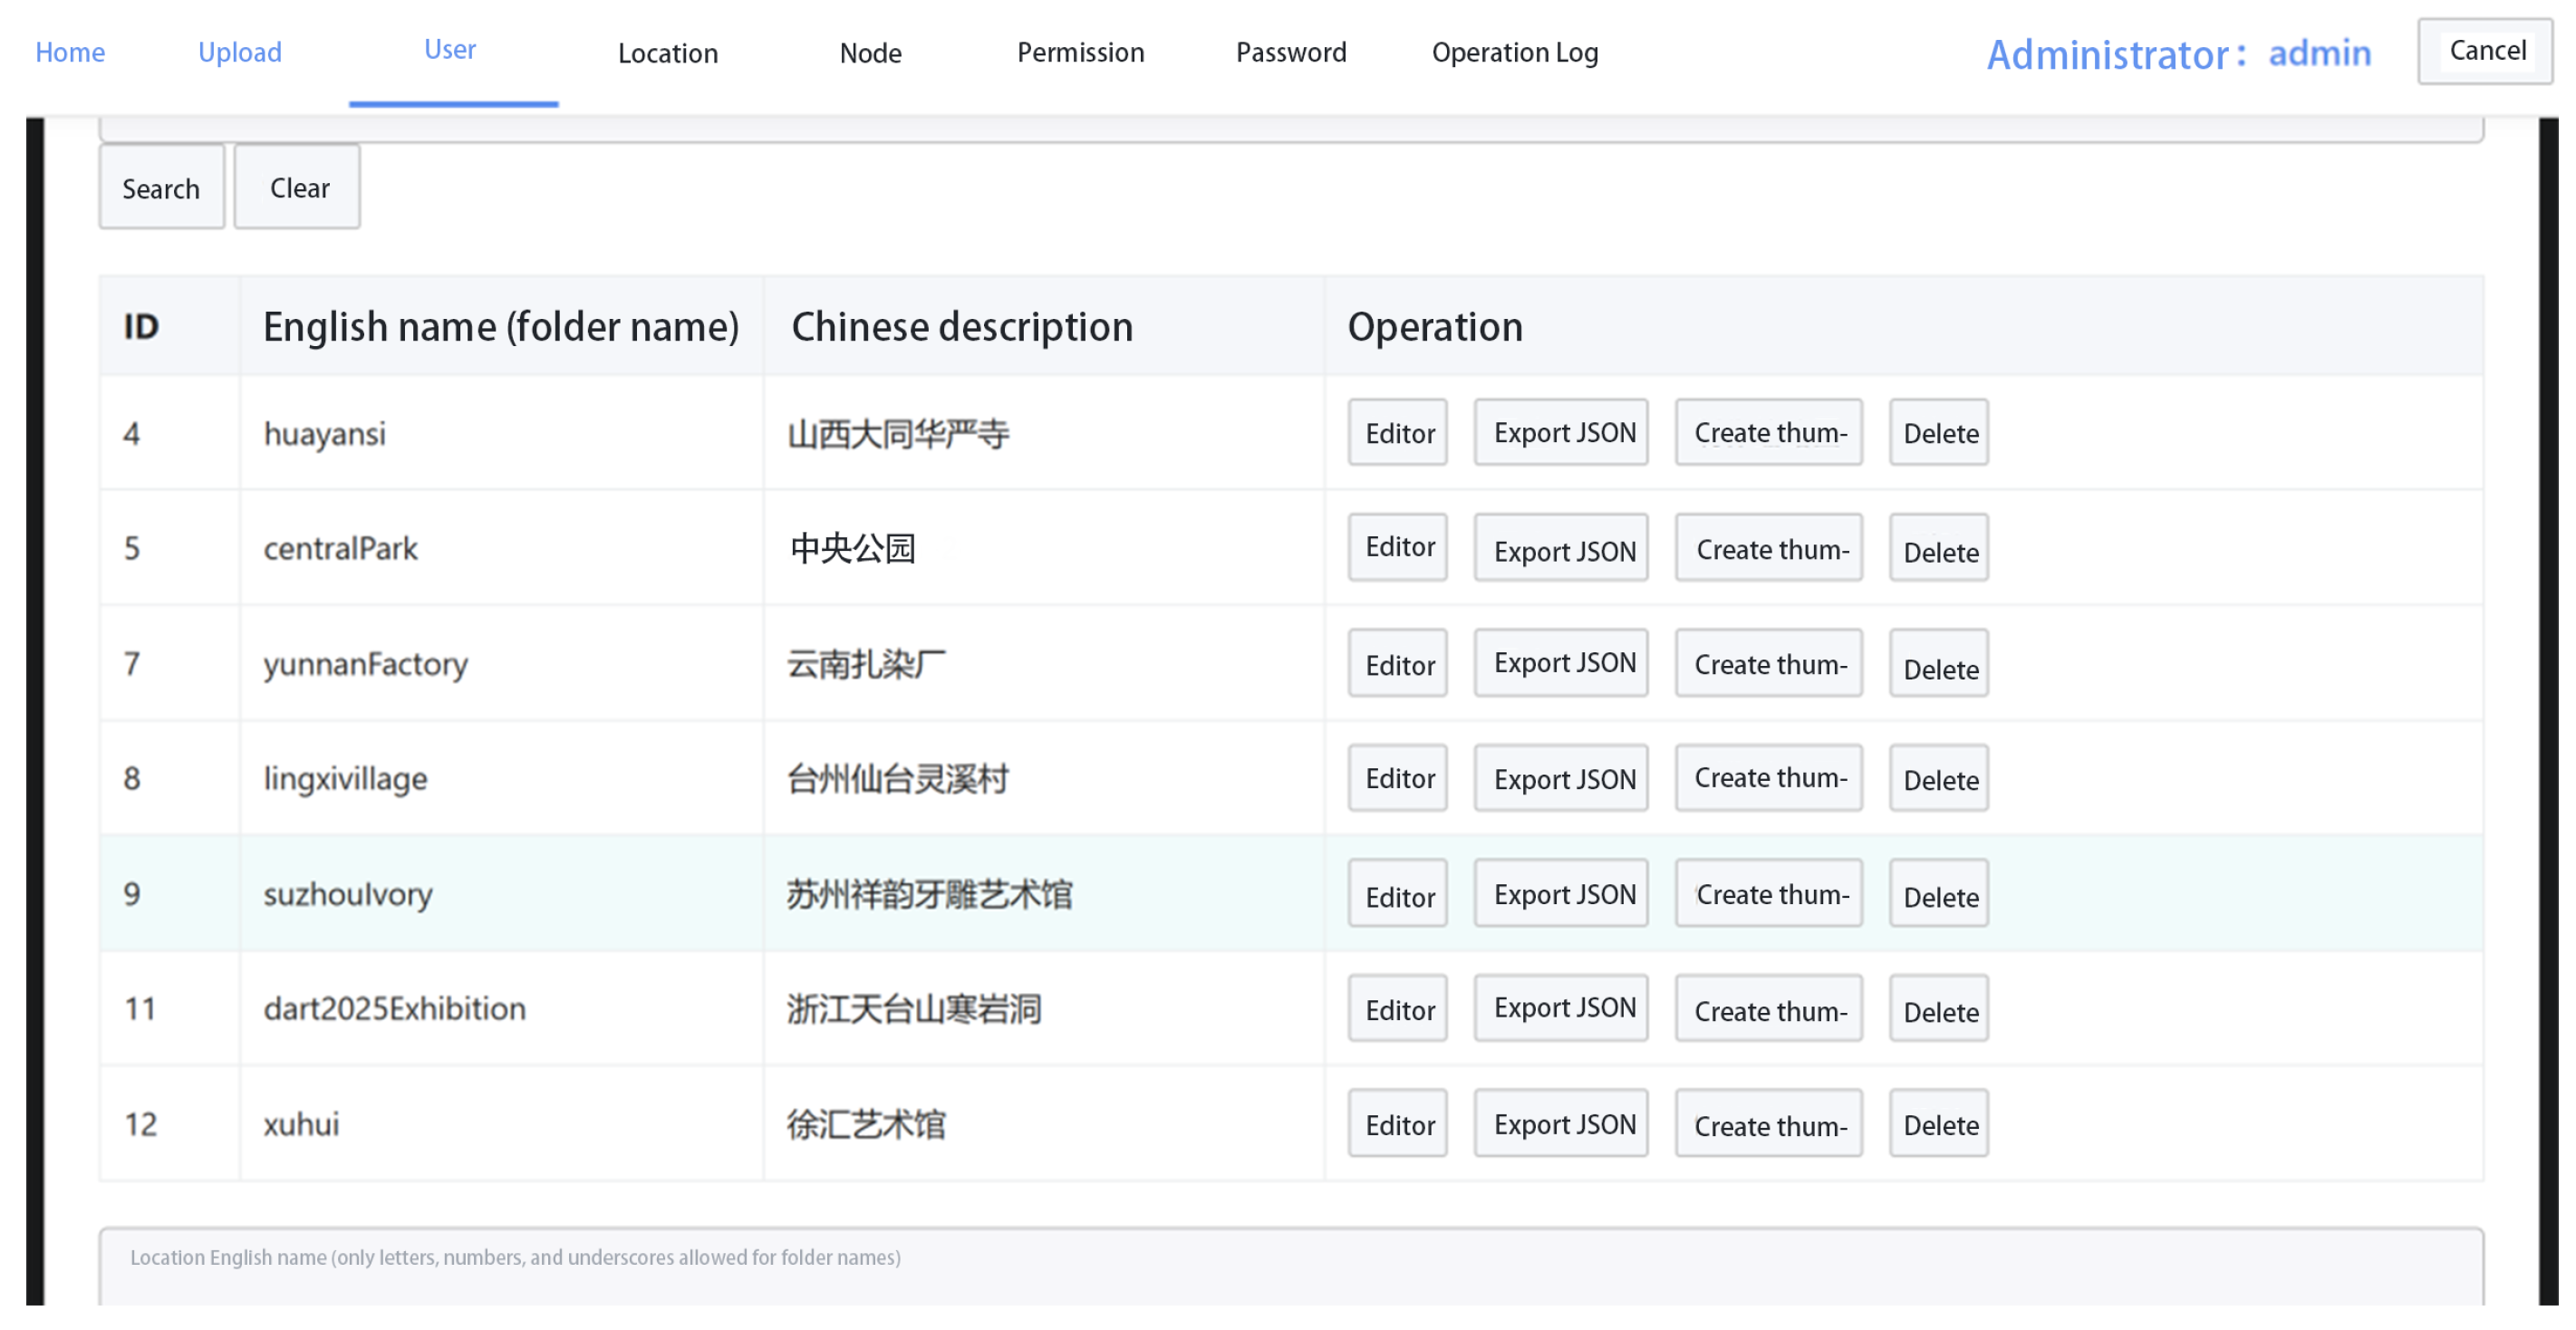
Task: Select the suzhouIvory folder name cell
Action: (x=502, y=894)
